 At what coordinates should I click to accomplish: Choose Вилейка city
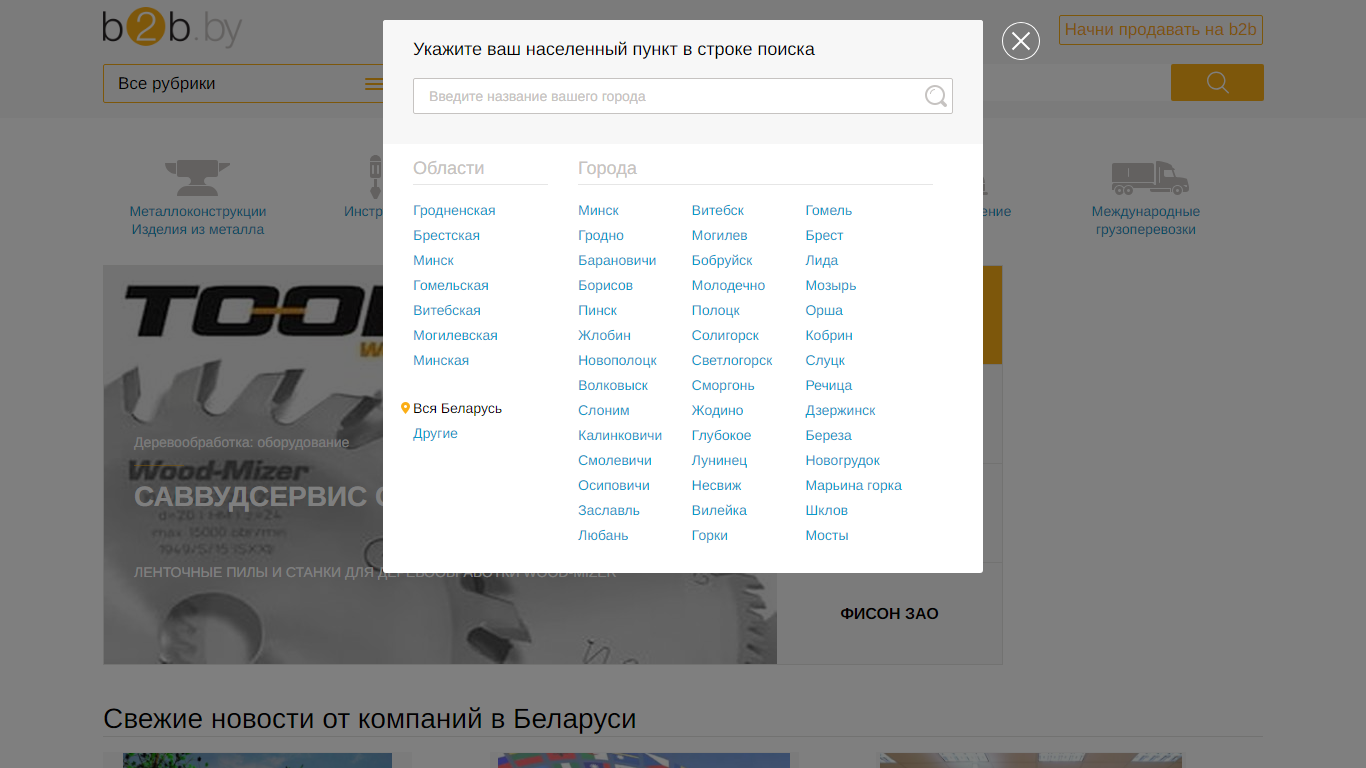(719, 510)
